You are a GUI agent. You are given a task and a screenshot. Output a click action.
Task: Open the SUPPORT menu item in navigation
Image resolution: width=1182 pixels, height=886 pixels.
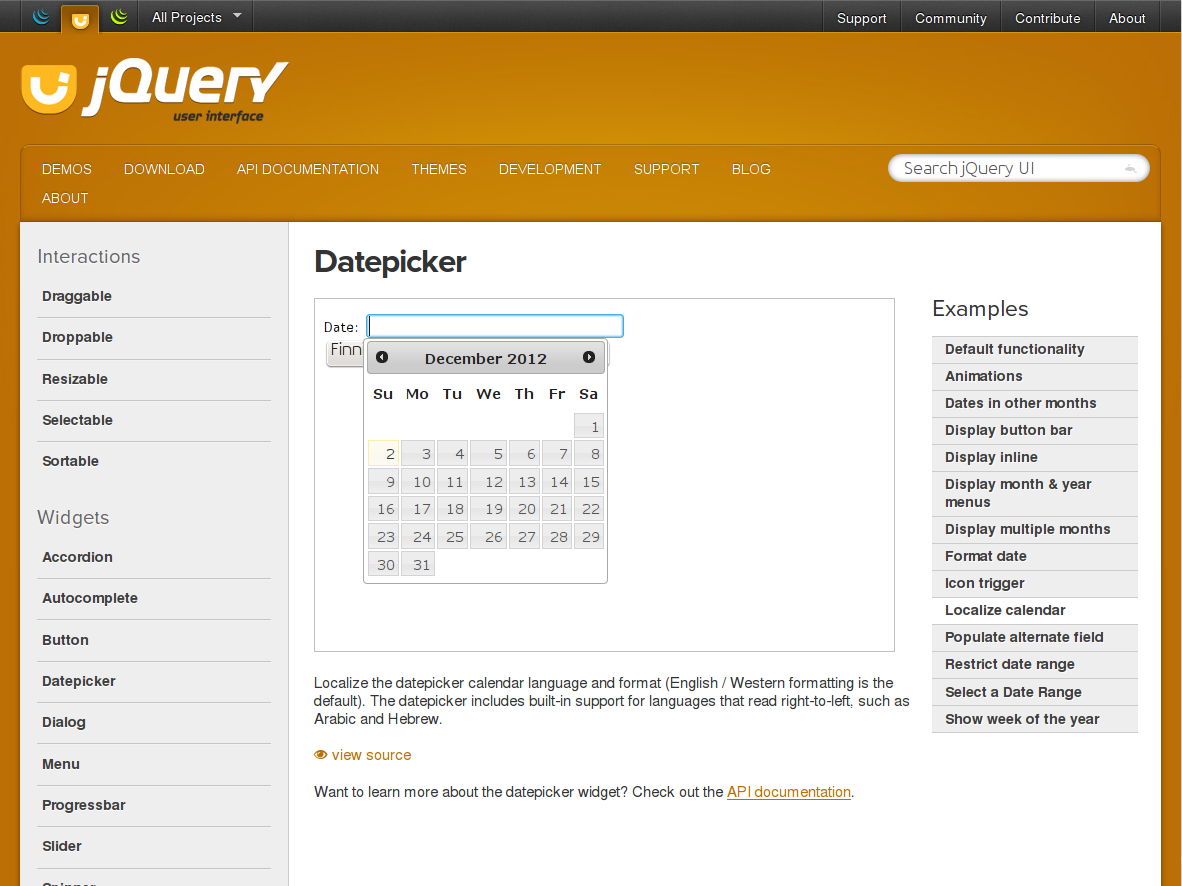click(666, 170)
